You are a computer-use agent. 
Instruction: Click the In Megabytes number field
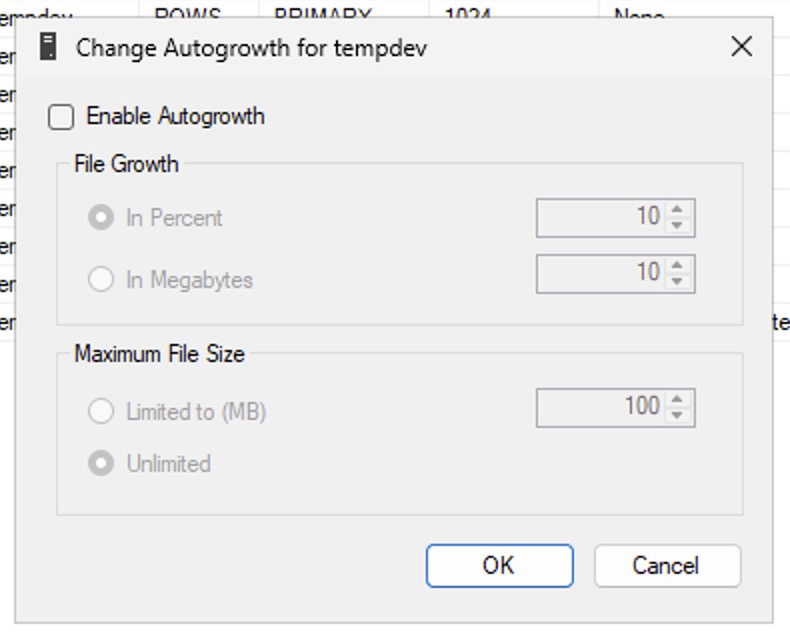[x=600, y=274]
